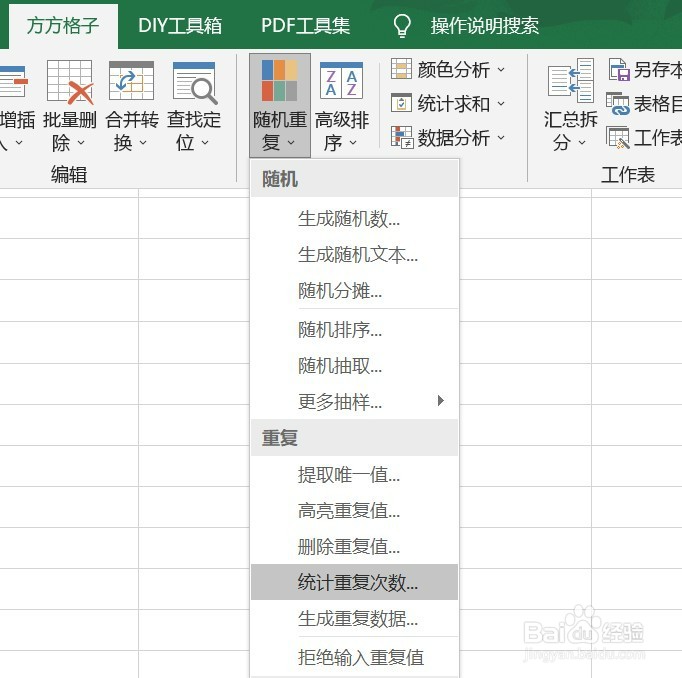The width and height of the screenshot is (682, 678).
Task: Click the 查找定位 magnifier icon
Action: (195, 83)
